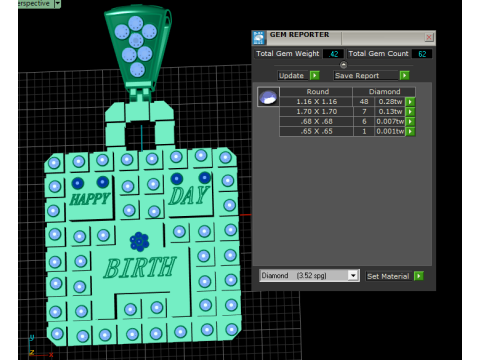
Task: Select the .65 X .65 size cell
Action: click(x=316, y=131)
